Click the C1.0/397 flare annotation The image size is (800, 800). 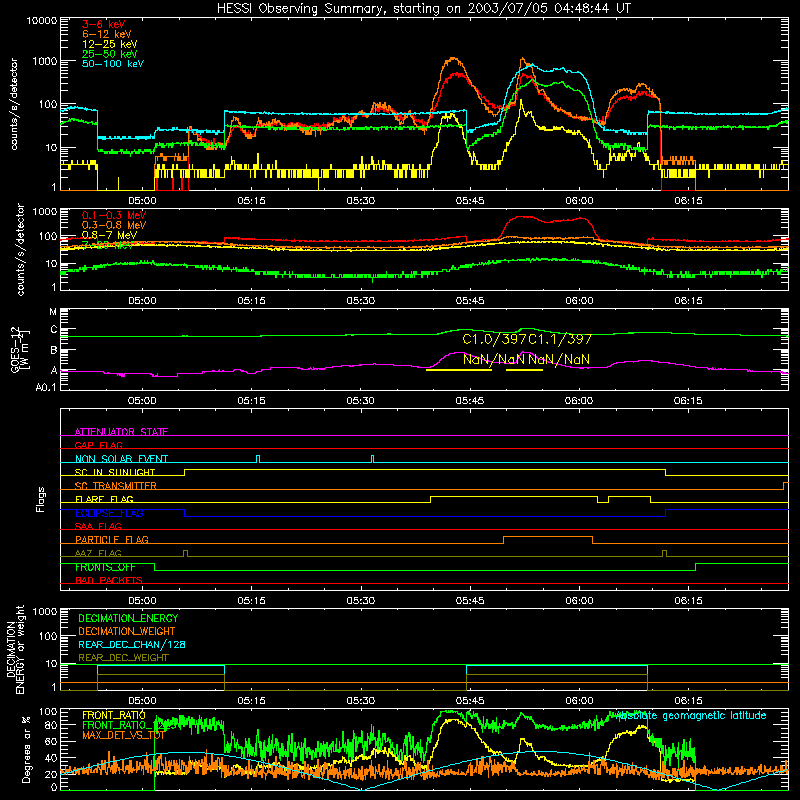pos(494,339)
